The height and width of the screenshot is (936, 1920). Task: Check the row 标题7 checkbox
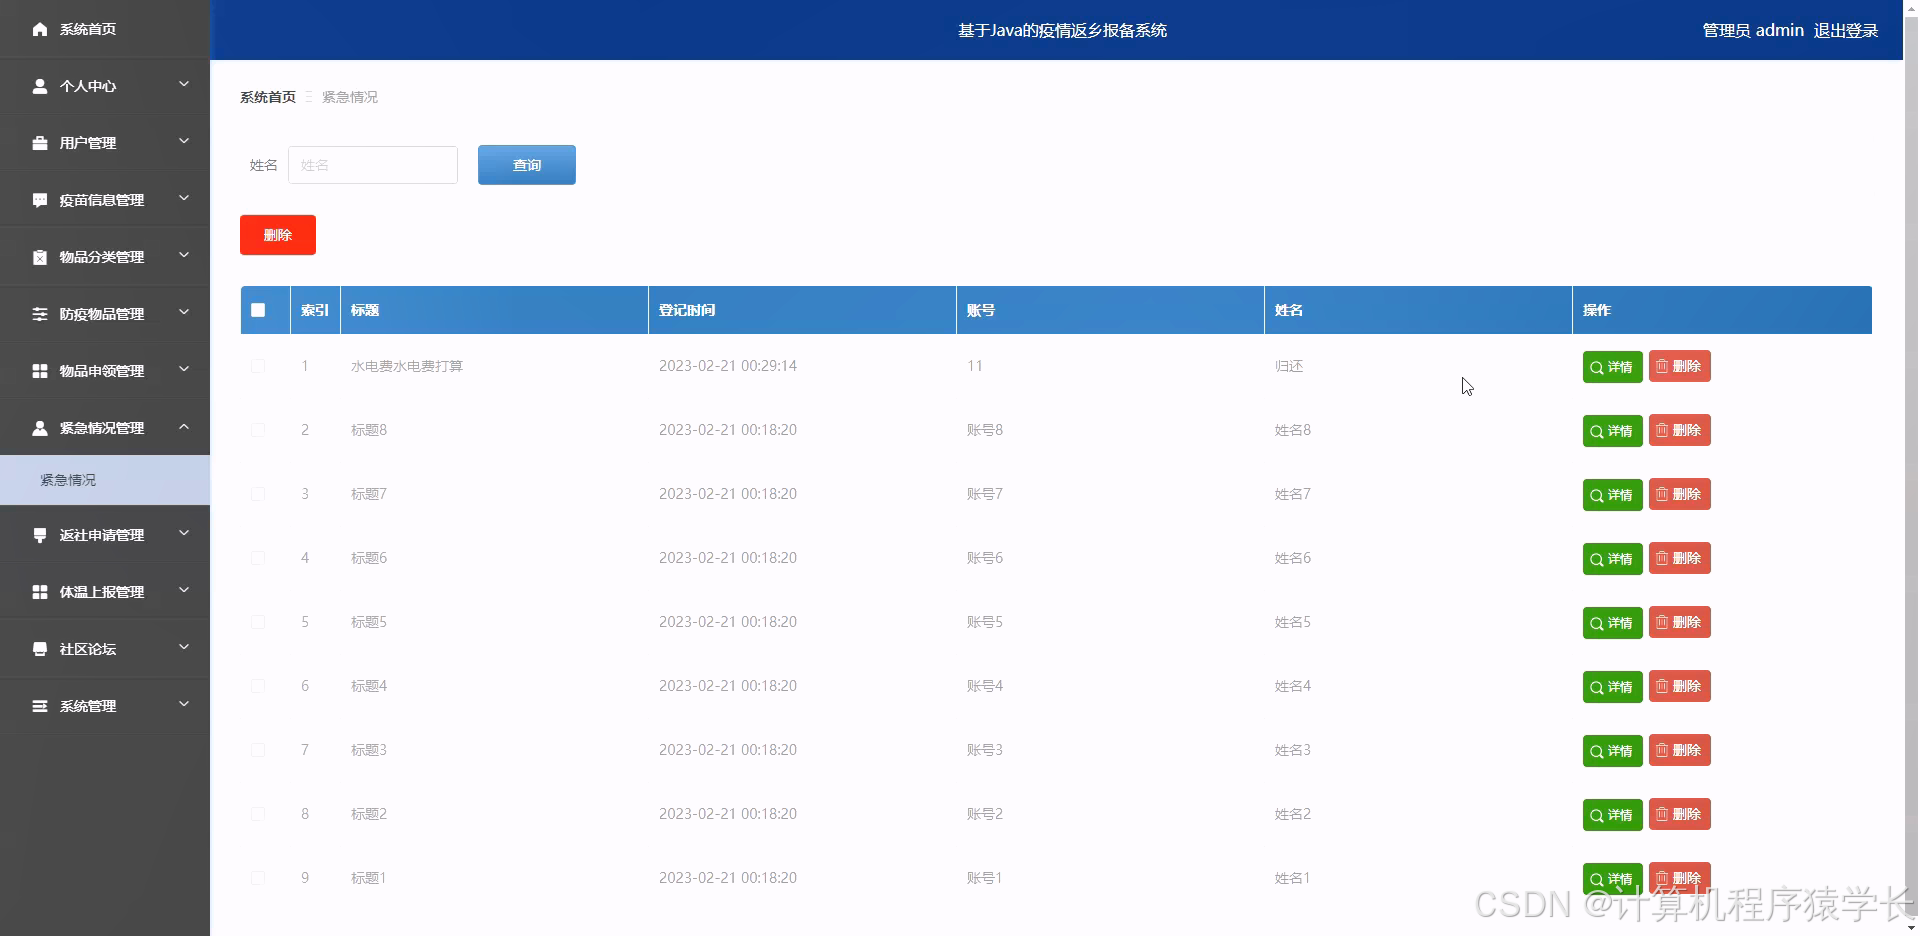tap(258, 494)
